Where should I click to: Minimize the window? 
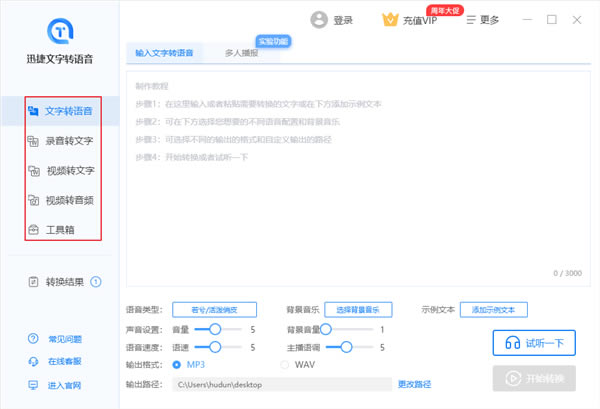(x=528, y=20)
